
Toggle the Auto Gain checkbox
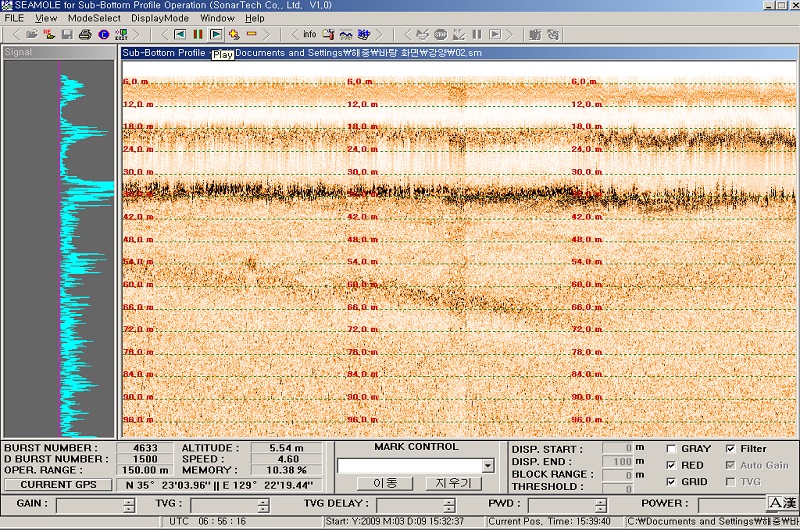tap(731, 465)
